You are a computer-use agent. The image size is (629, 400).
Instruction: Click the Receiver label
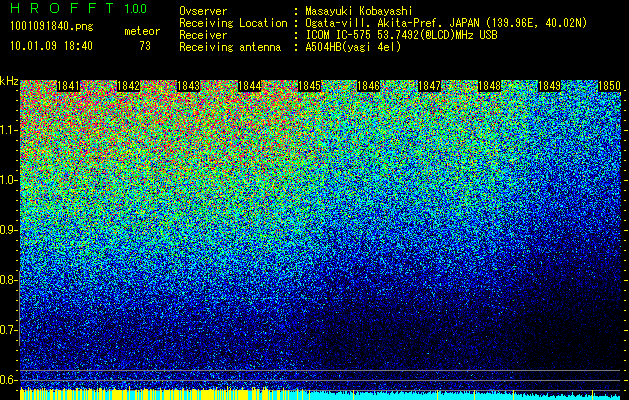[x=203, y=35]
